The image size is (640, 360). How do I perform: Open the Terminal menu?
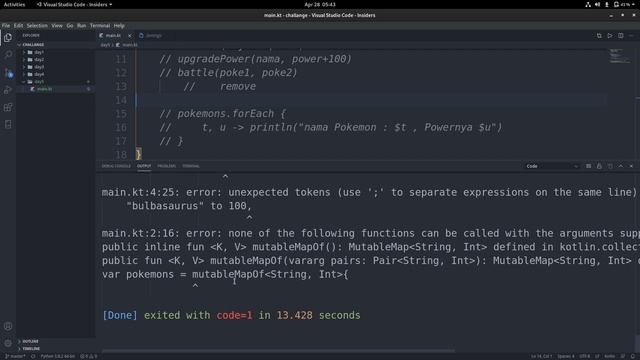pos(100,25)
